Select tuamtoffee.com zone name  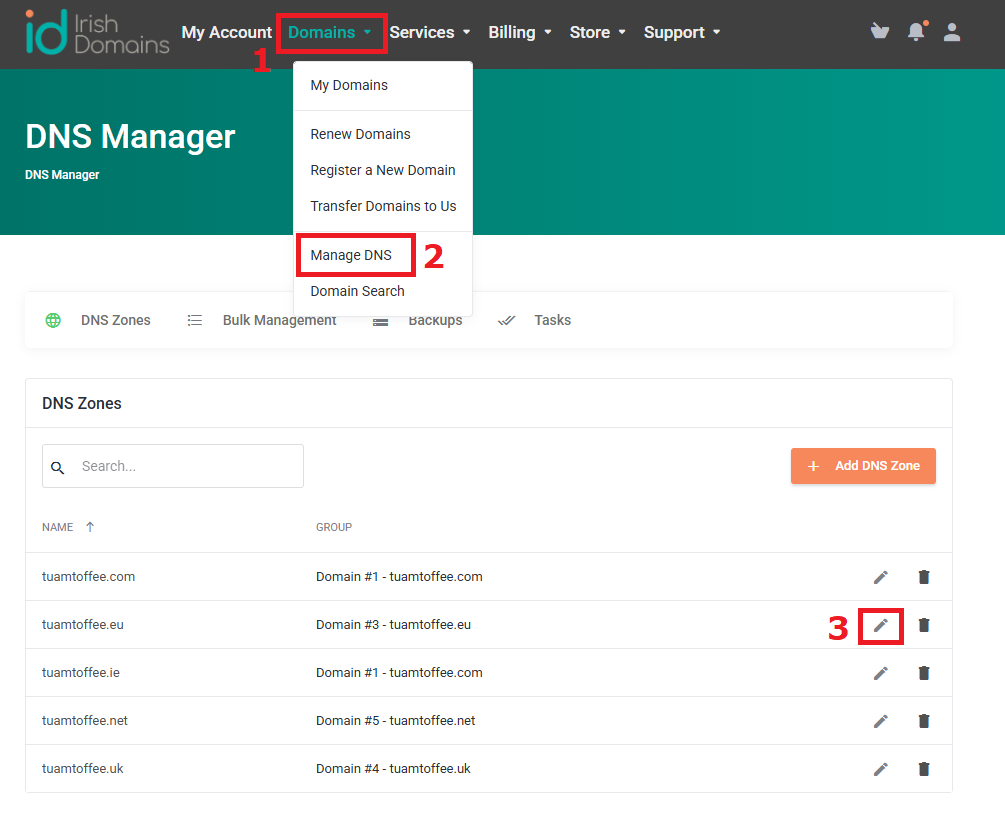[x=88, y=577]
